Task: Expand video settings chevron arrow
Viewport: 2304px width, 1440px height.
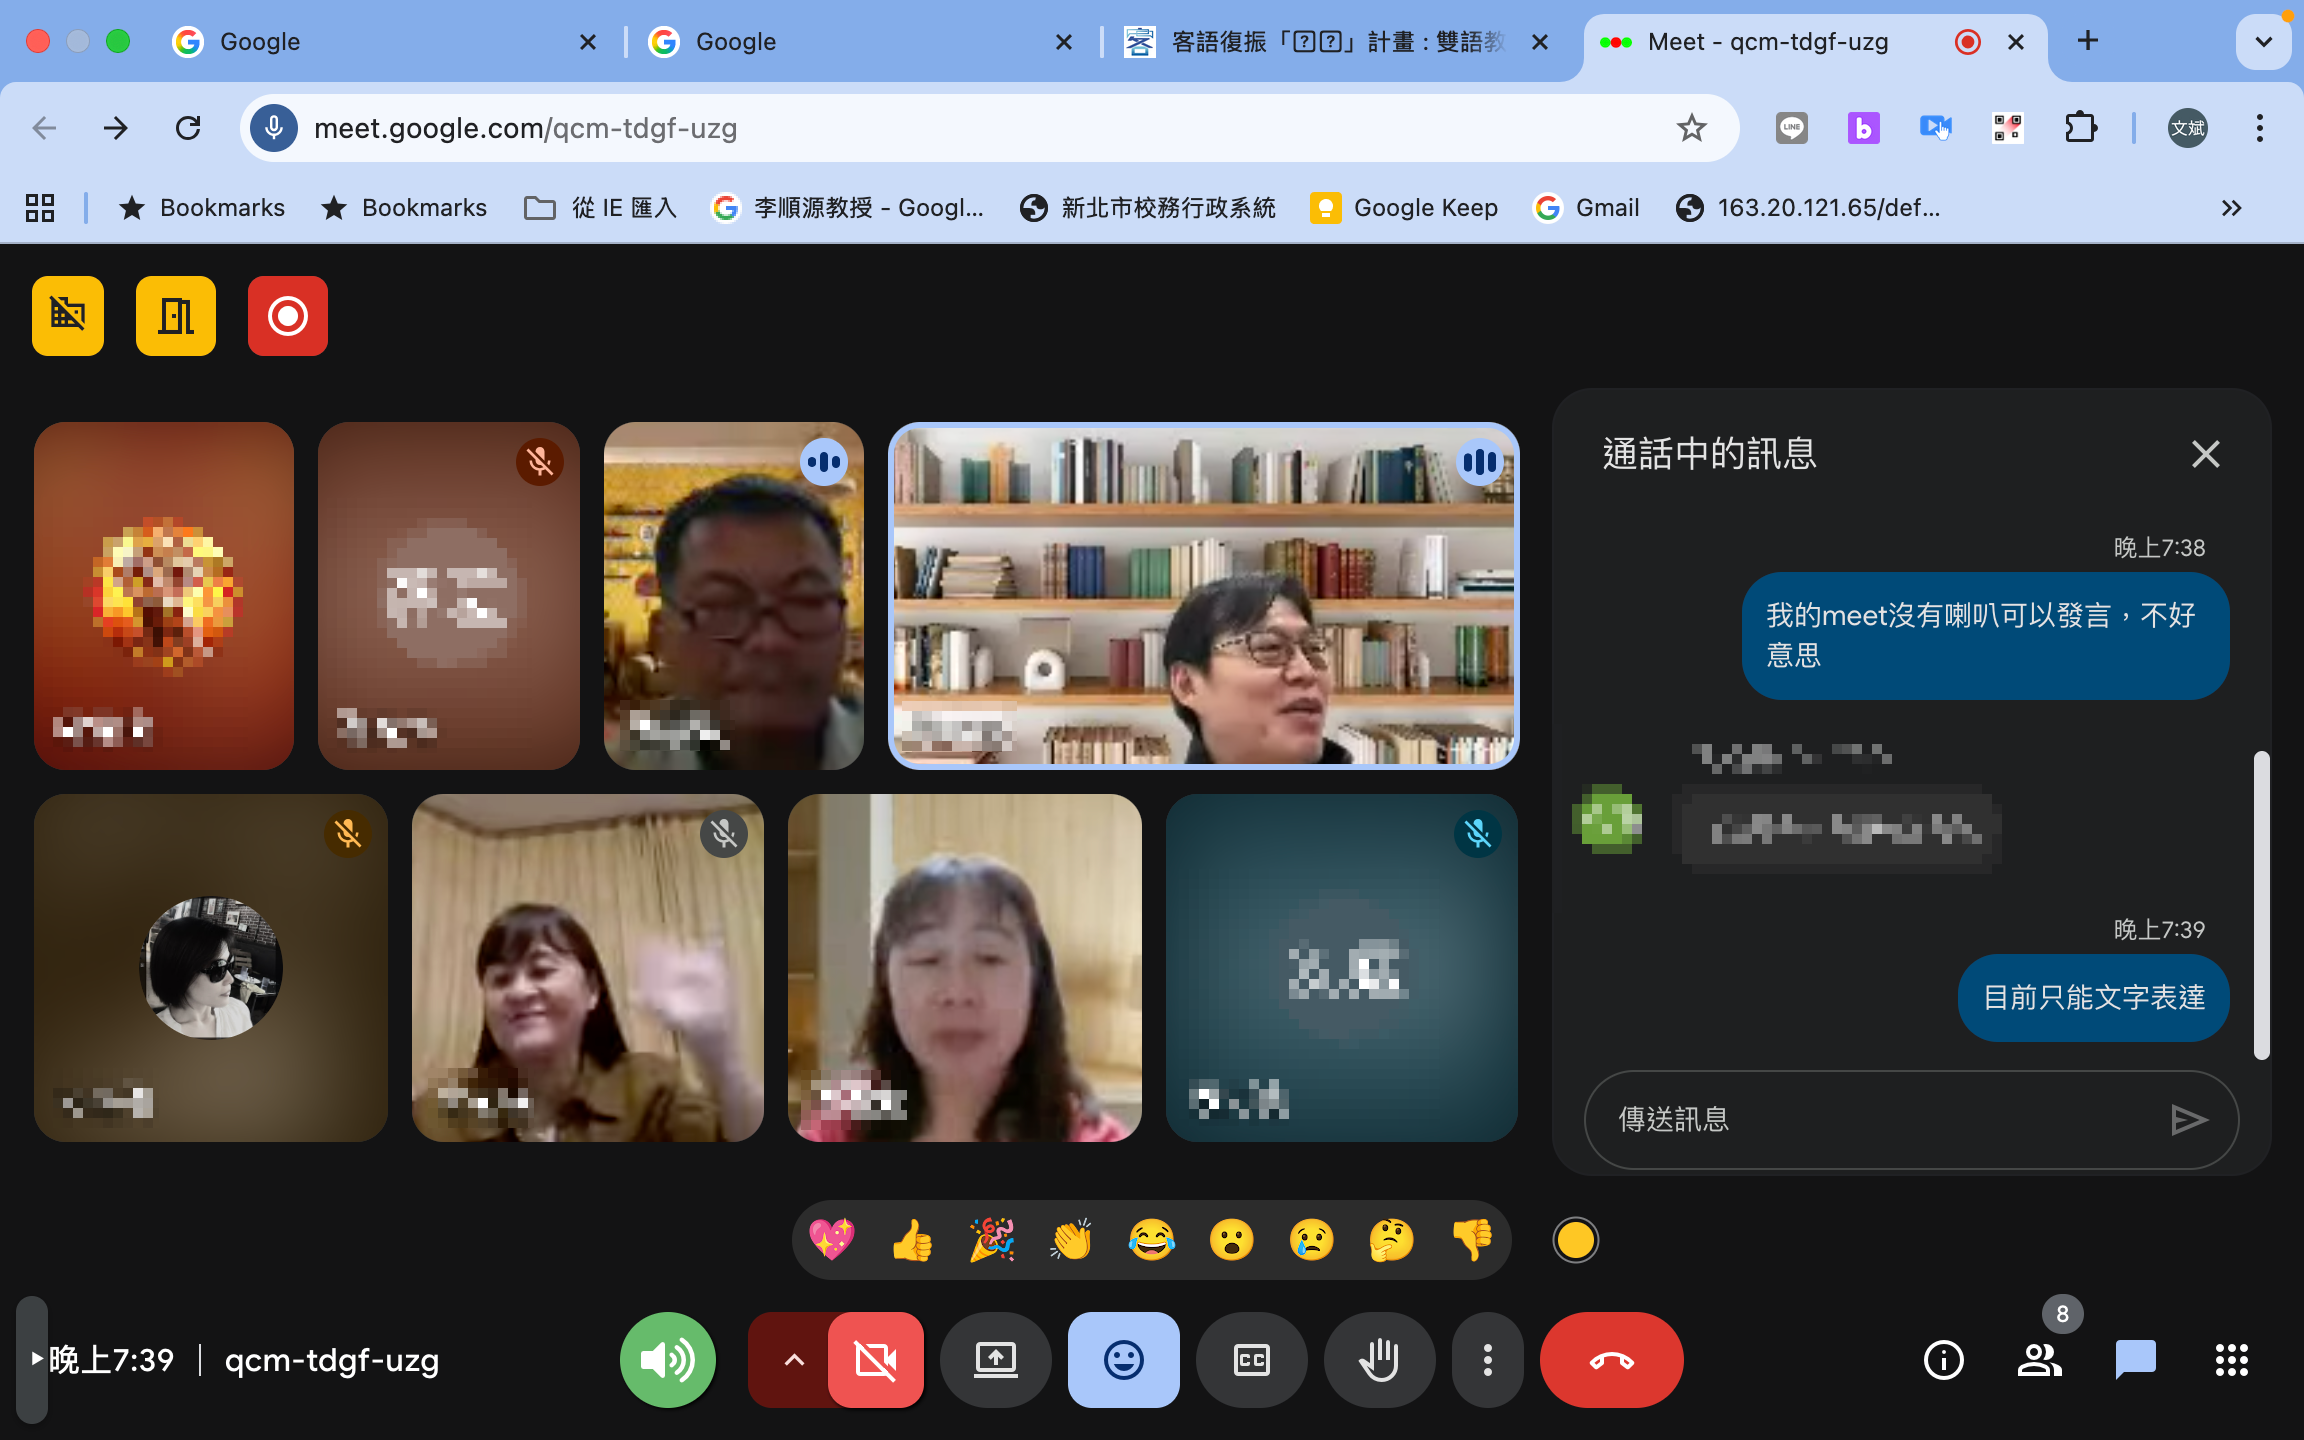Action: tap(793, 1360)
